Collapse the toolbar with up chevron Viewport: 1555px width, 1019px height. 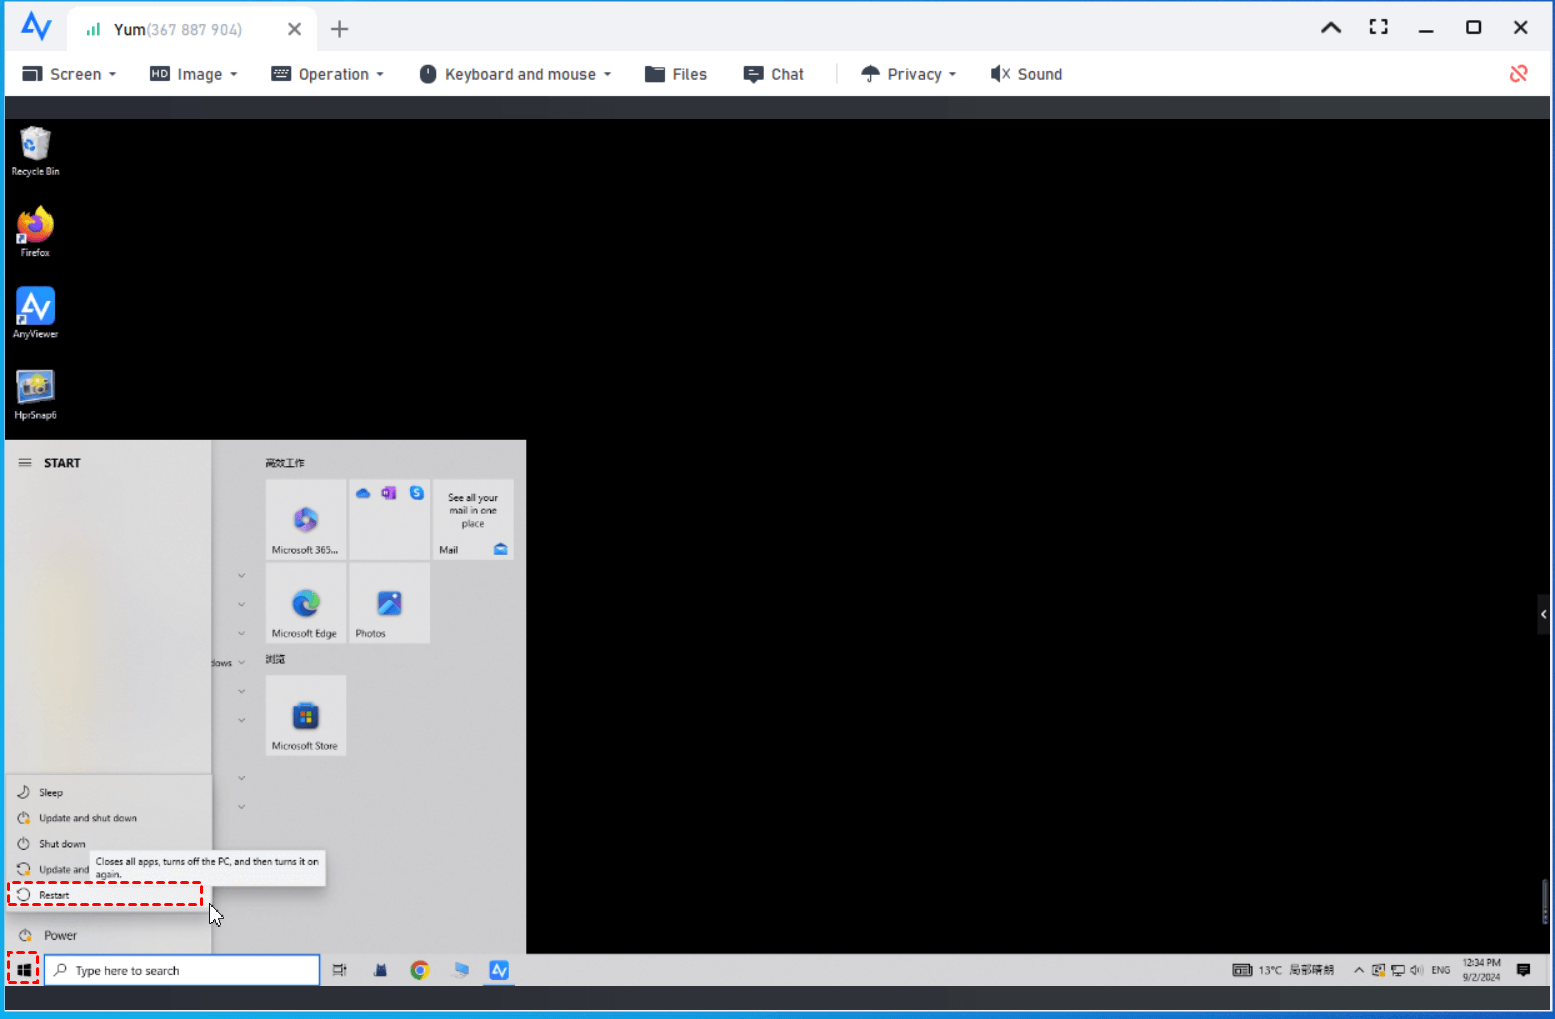point(1330,28)
